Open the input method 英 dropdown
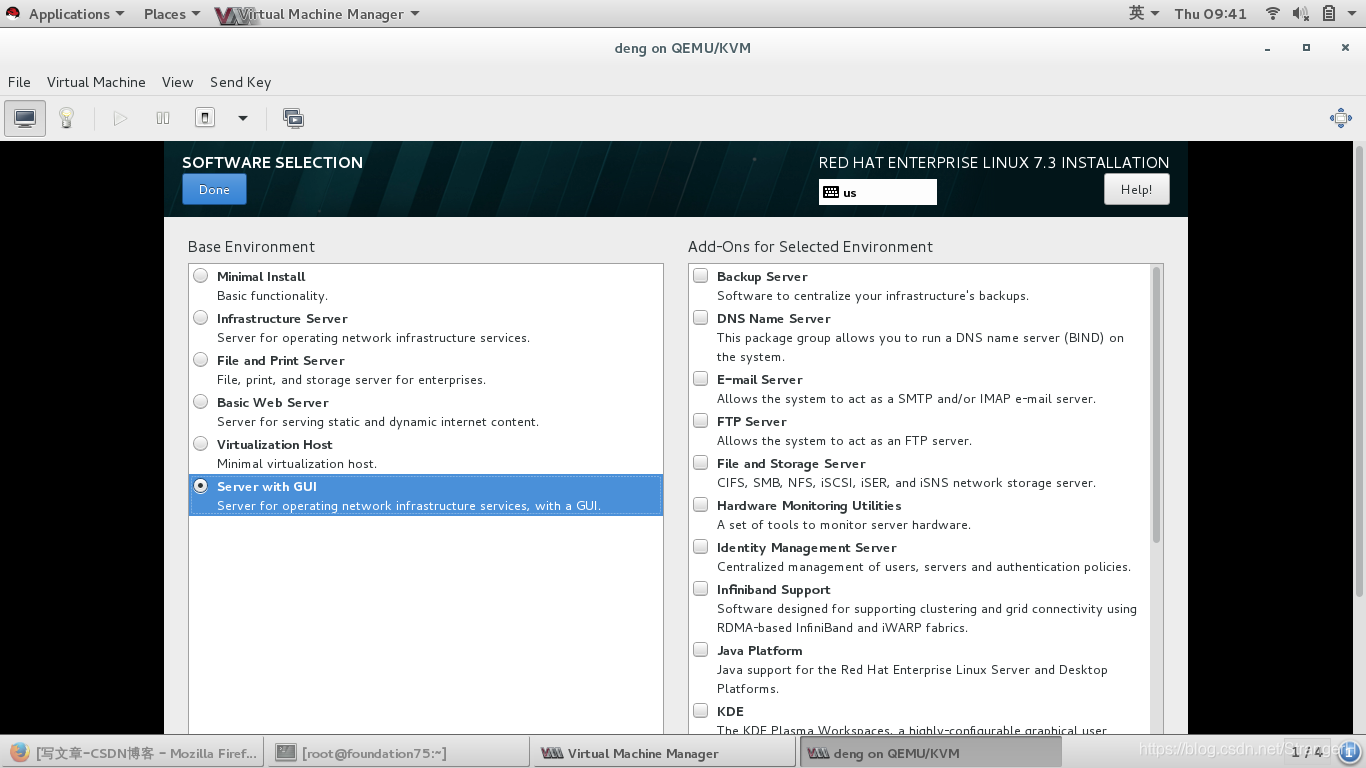Screen dimensions: 1366x768 [1143, 14]
